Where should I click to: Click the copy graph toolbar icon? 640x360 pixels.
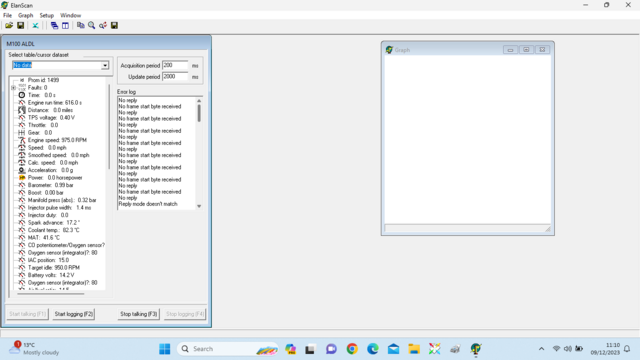tap(80, 25)
